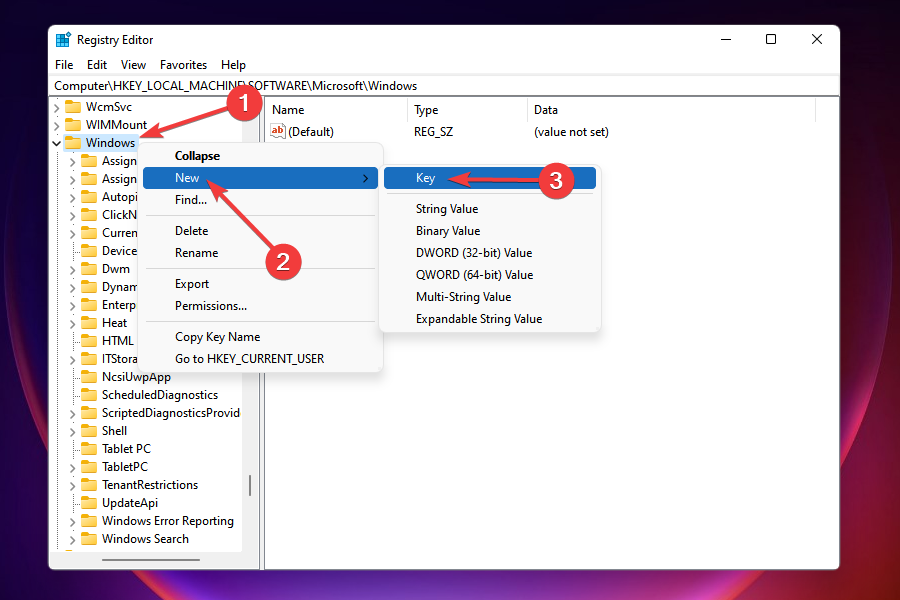
Task: Open Permissions... from the context menu
Action: click(260, 305)
